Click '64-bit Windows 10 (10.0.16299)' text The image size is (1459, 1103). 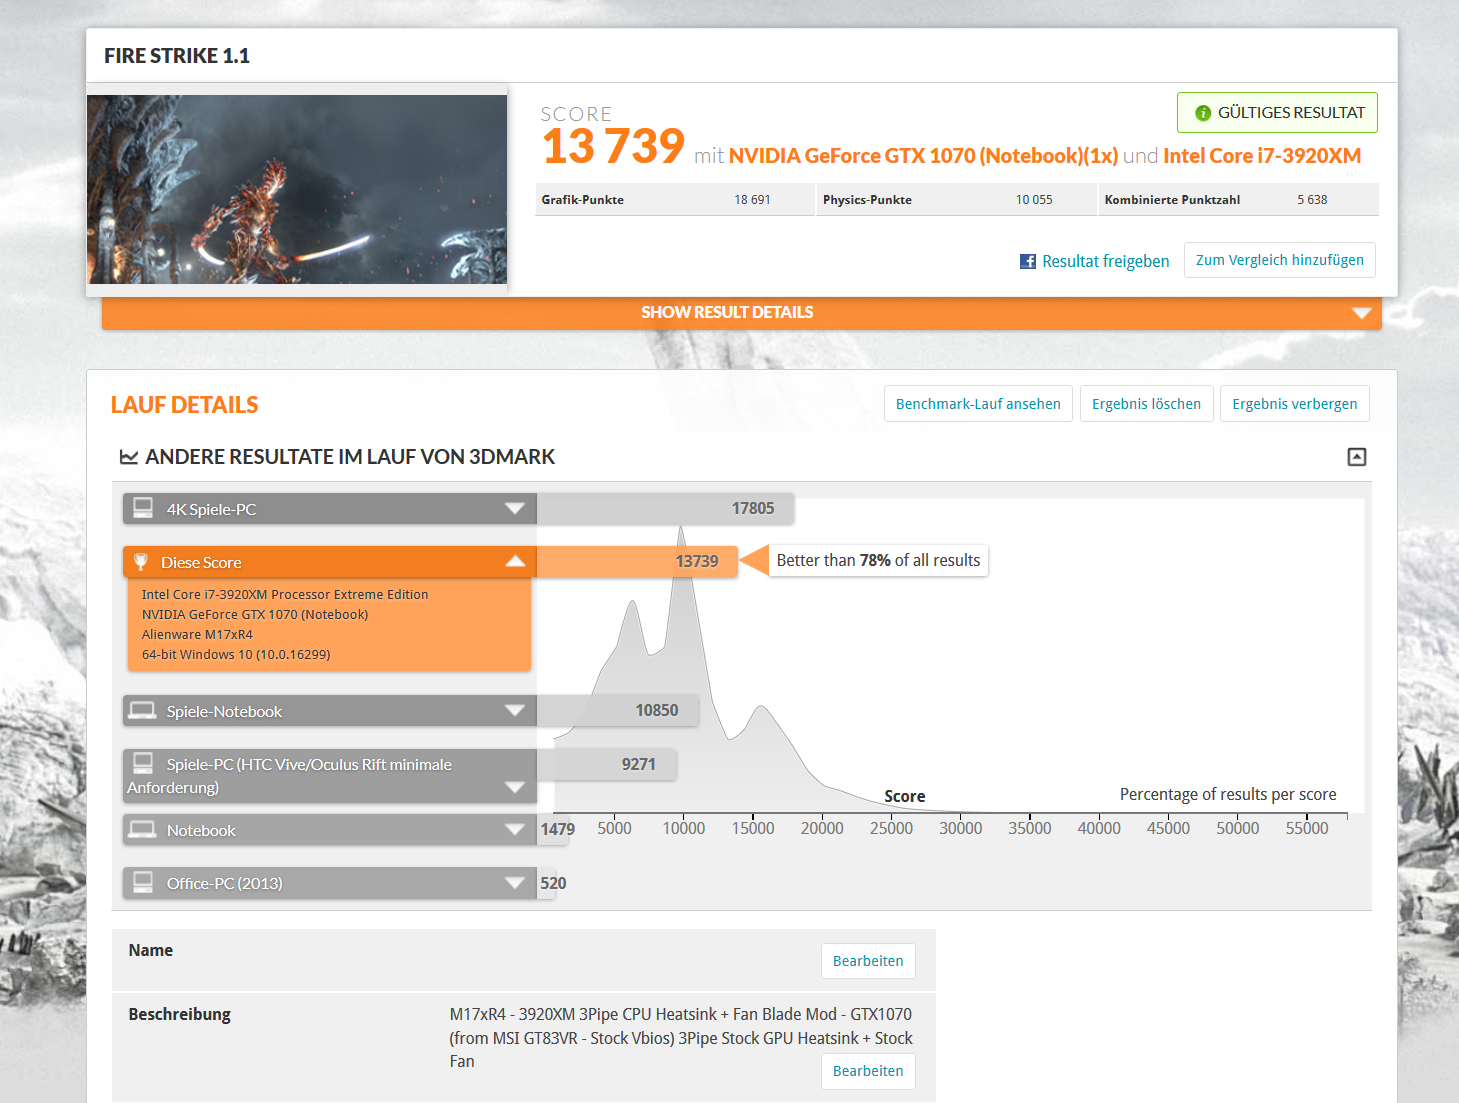pos(236,654)
